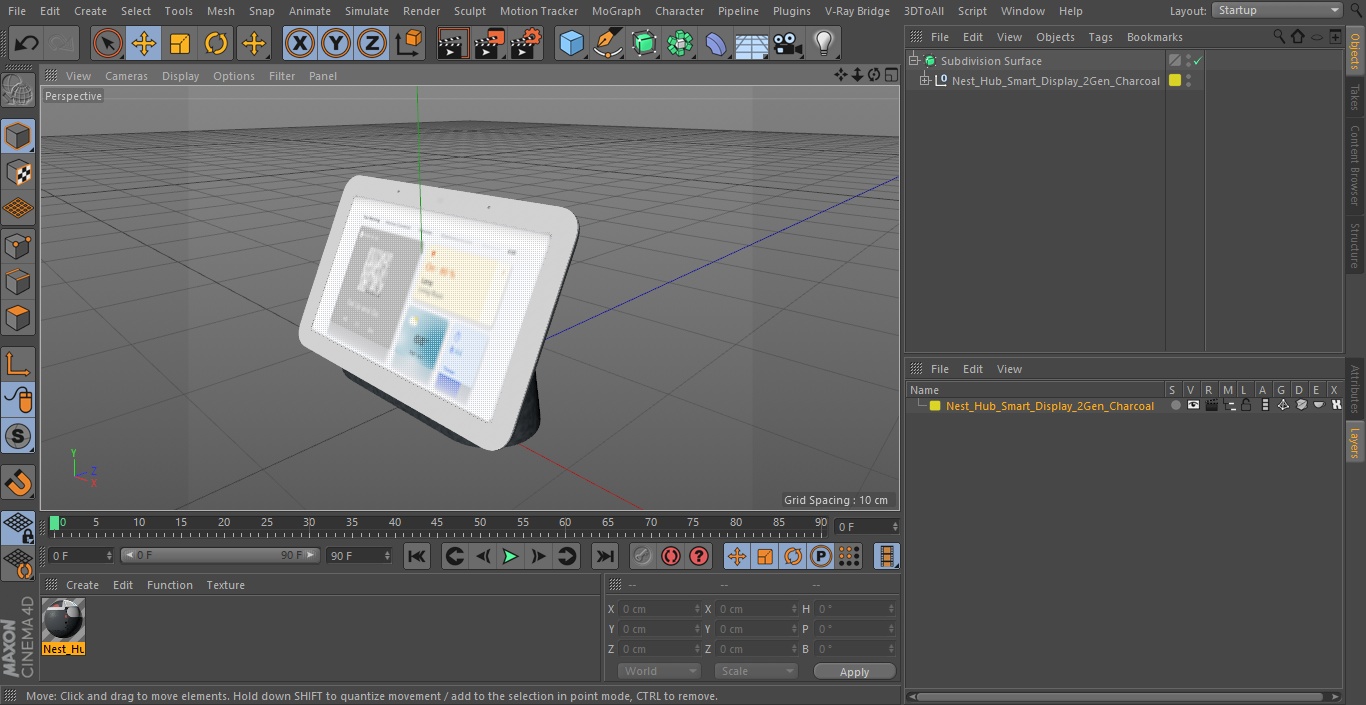Click the Apply button
Screen dimensions: 1366x705
[854, 672]
